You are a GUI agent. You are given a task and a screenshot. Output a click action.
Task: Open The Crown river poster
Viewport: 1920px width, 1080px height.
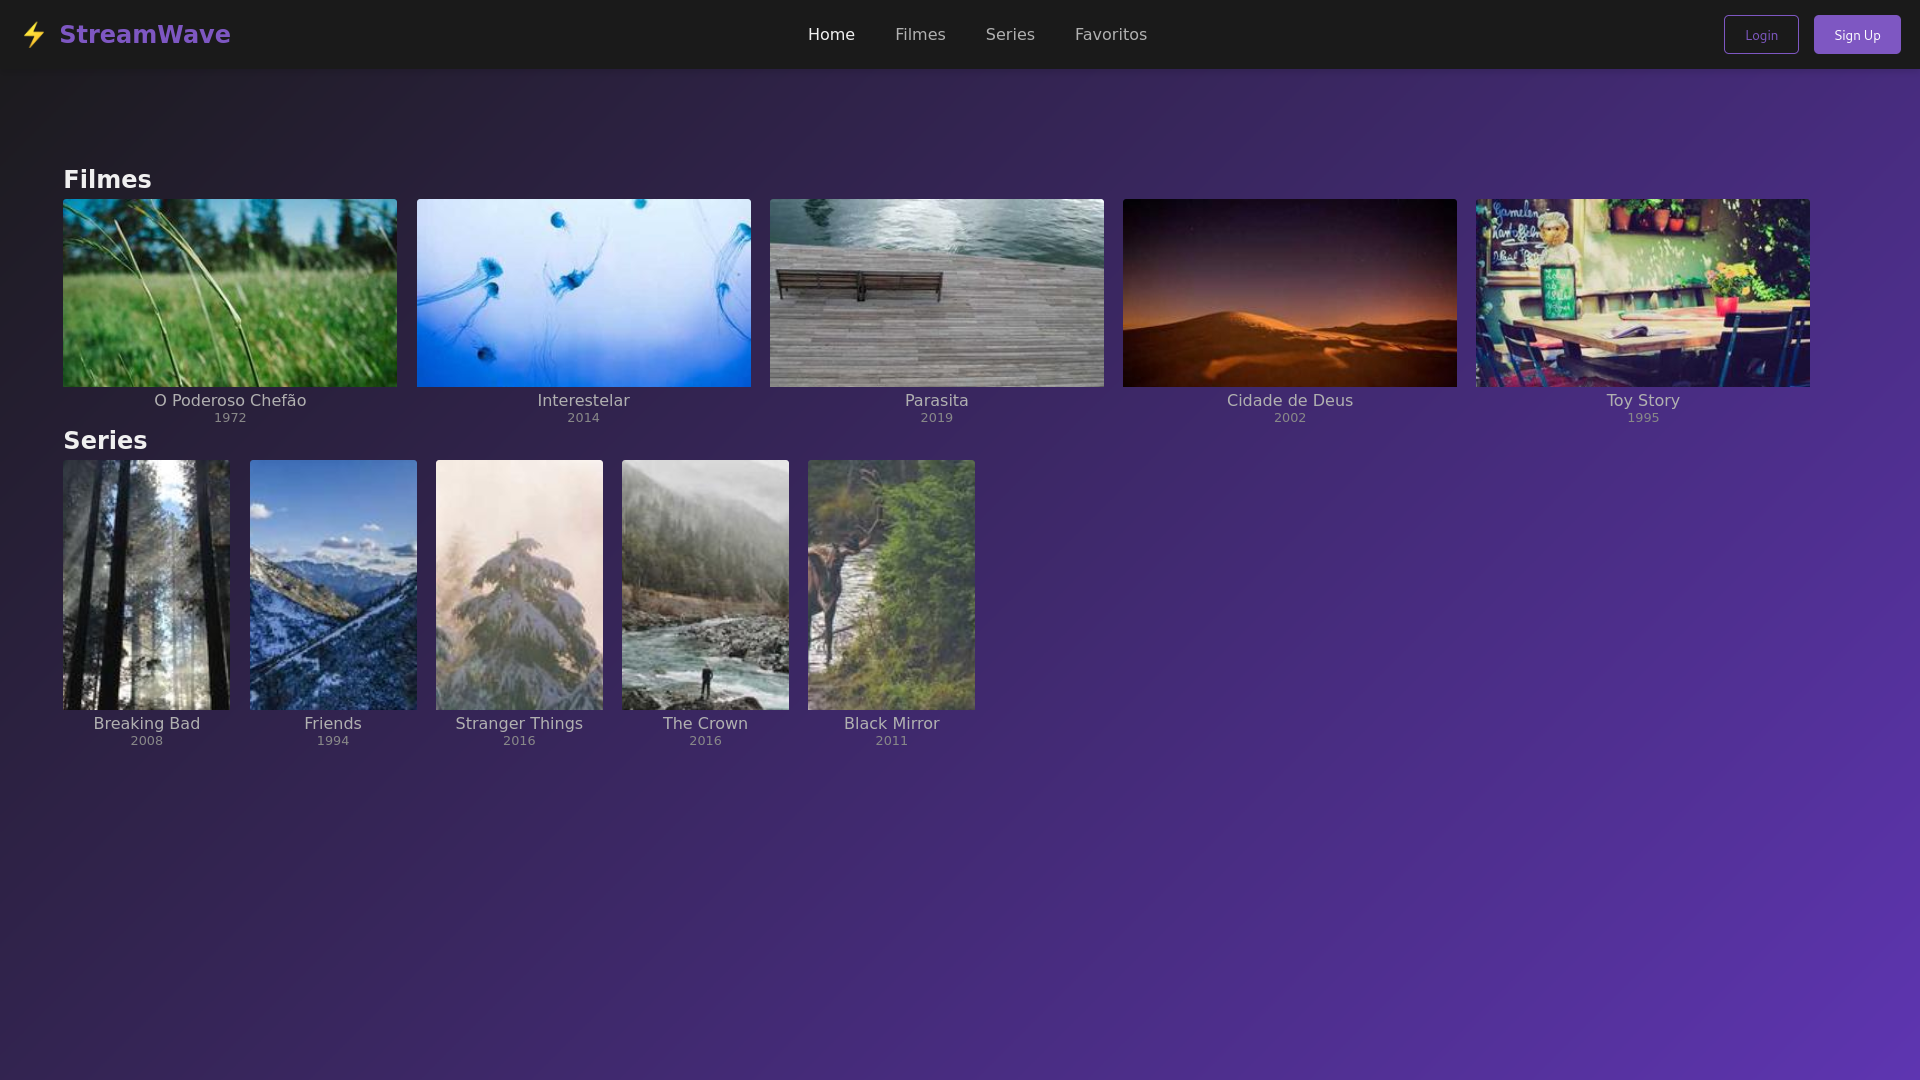[705, 585]
